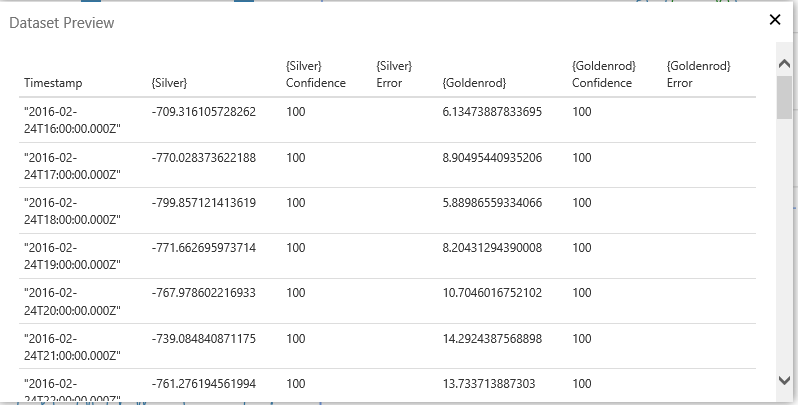Image resolution: width=798 pixels, height=405 pixels.
Task: Select the {Goldenrod} Error column header
Action: 699,75
